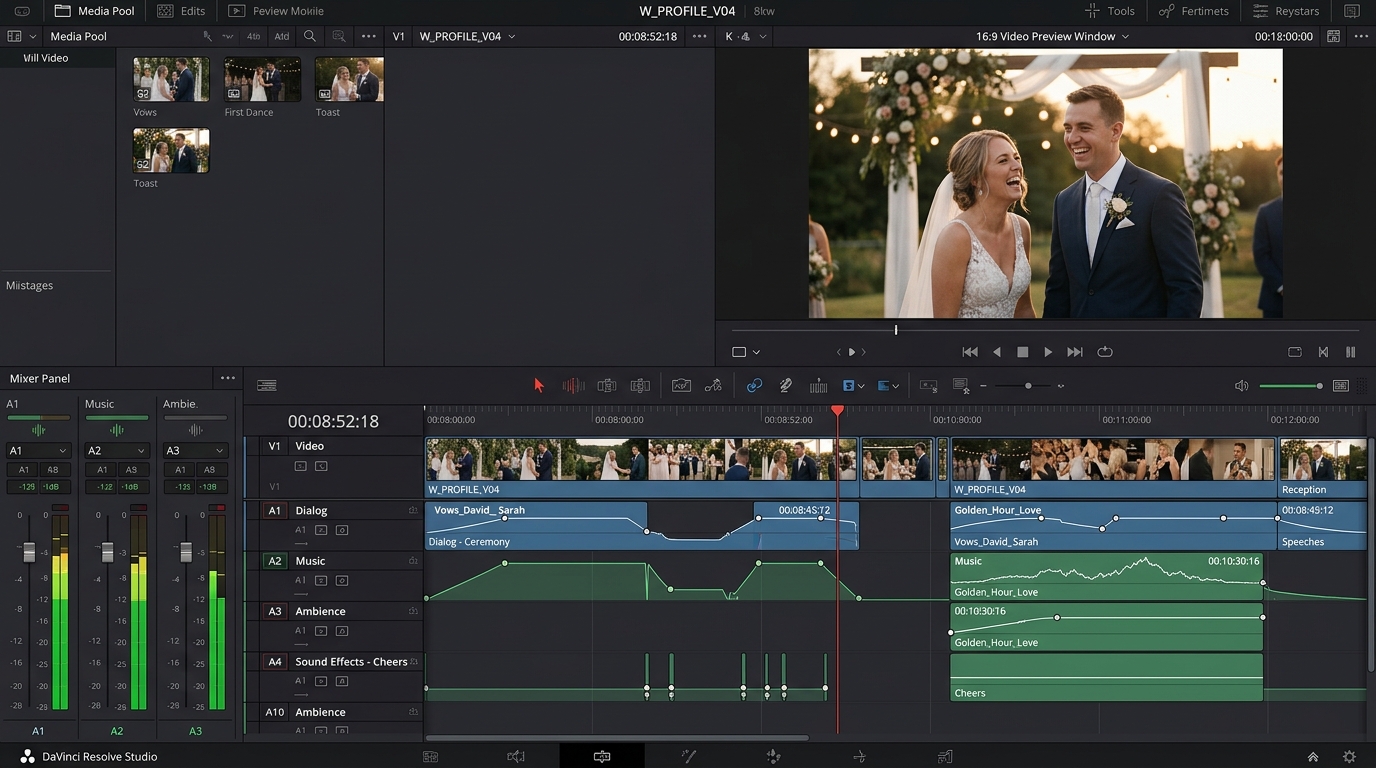Click the Atd button in Media Pool header

click(x=282, y=36)
